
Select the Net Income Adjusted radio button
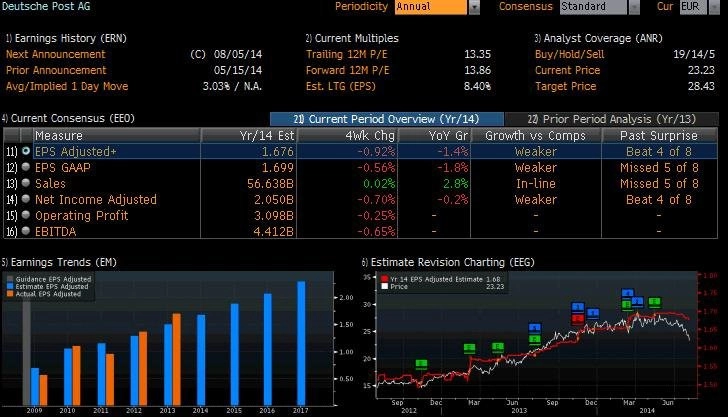[x=26, y=199]
